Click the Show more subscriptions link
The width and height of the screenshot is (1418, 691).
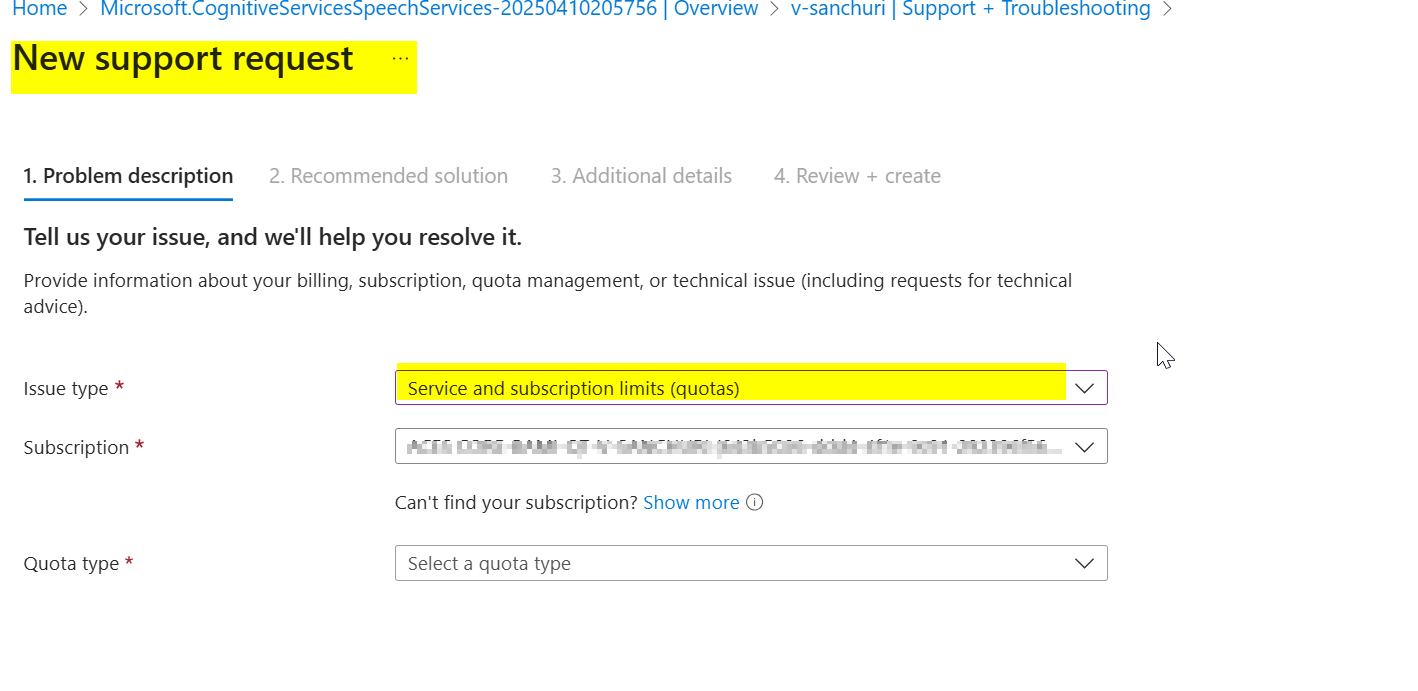(691, 502)
